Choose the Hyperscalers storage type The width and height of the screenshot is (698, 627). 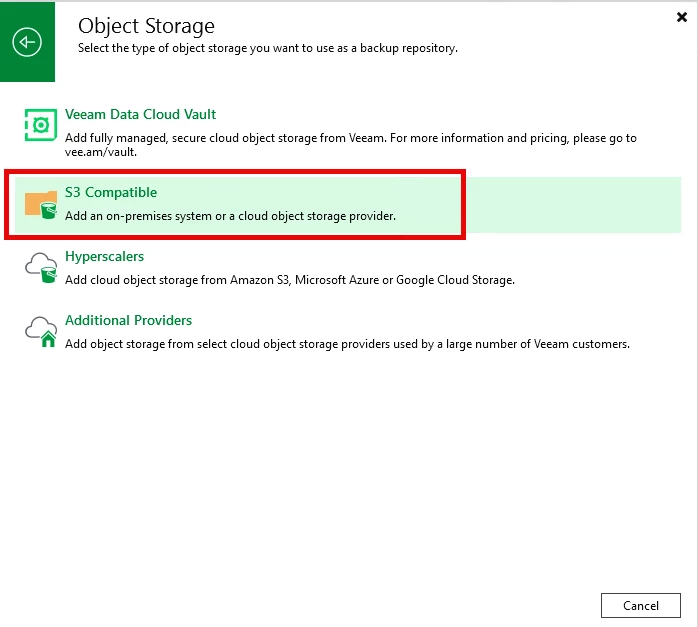105,256
